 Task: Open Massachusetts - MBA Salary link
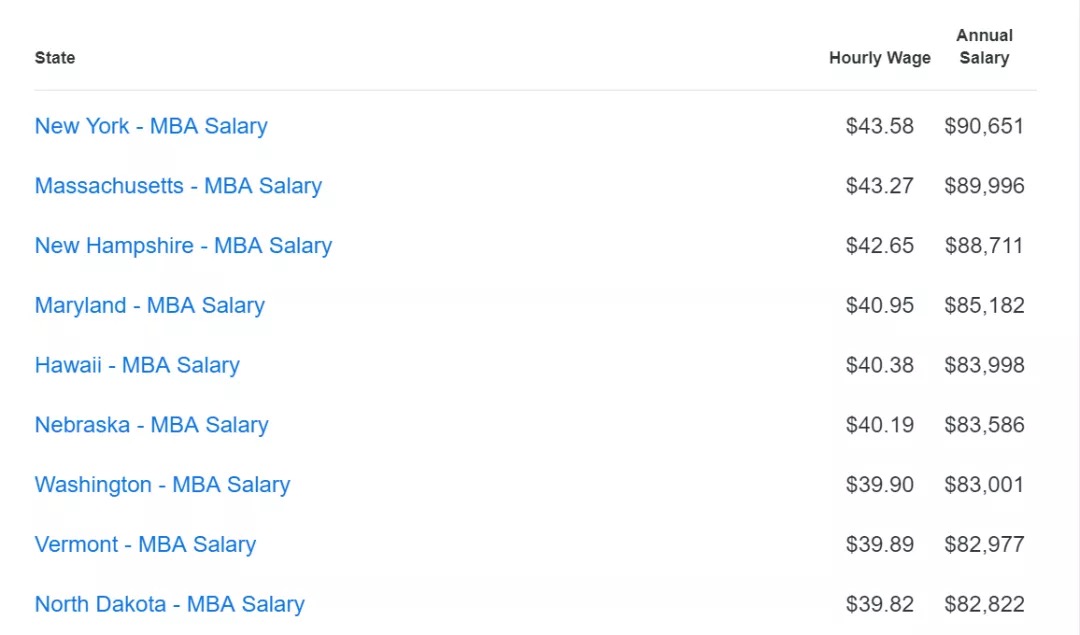(x=178, y=186)
